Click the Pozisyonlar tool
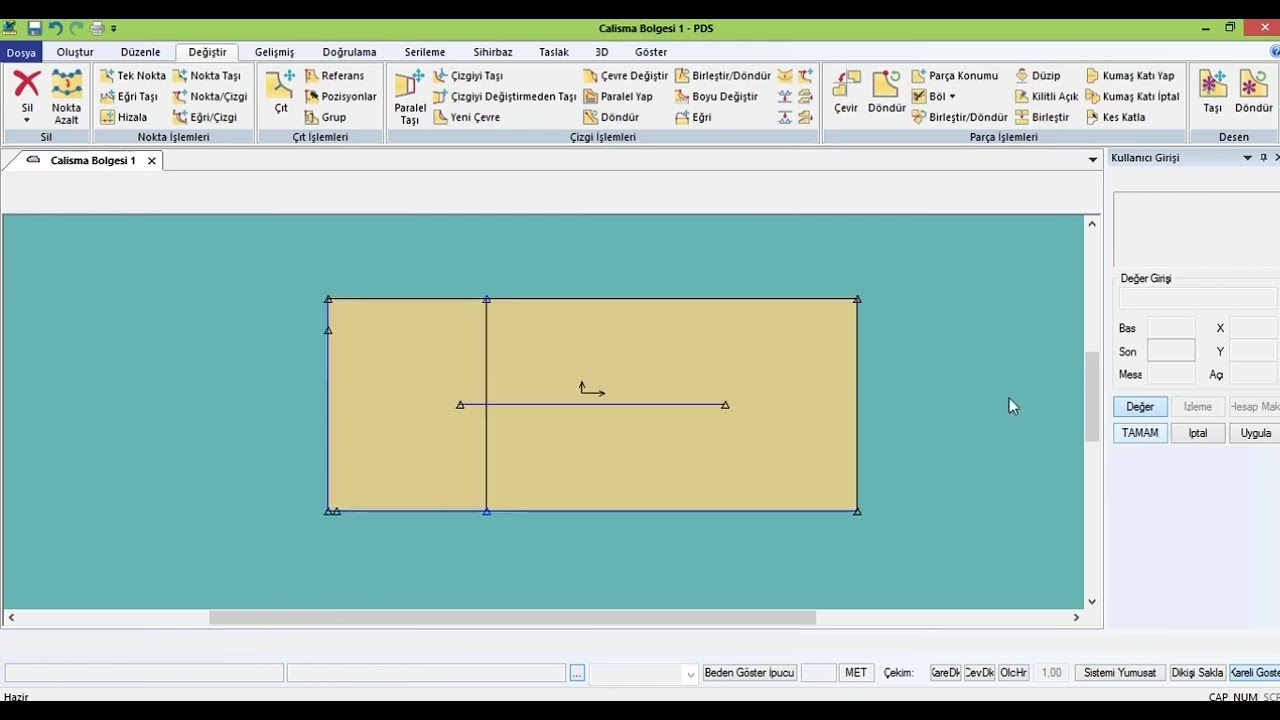This screenshot has width=1280, height=720. point(340,97)
